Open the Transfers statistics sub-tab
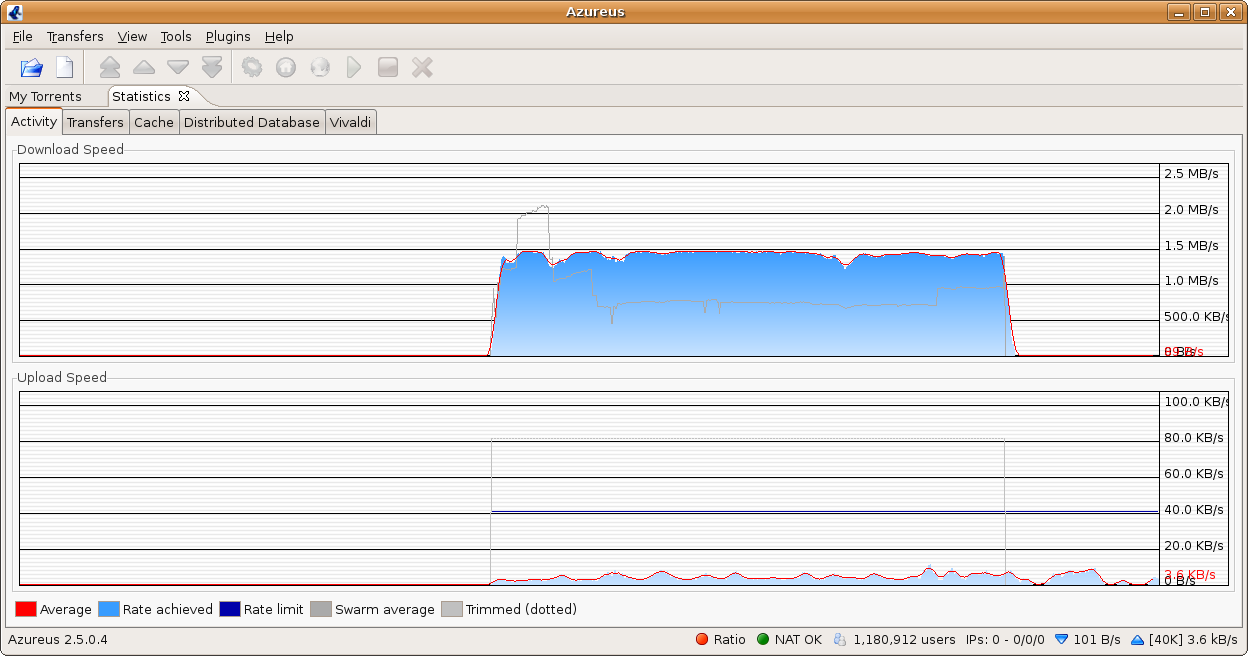Image resolution: width=1248 pixels, height=656 pixels. coord(95,122)
